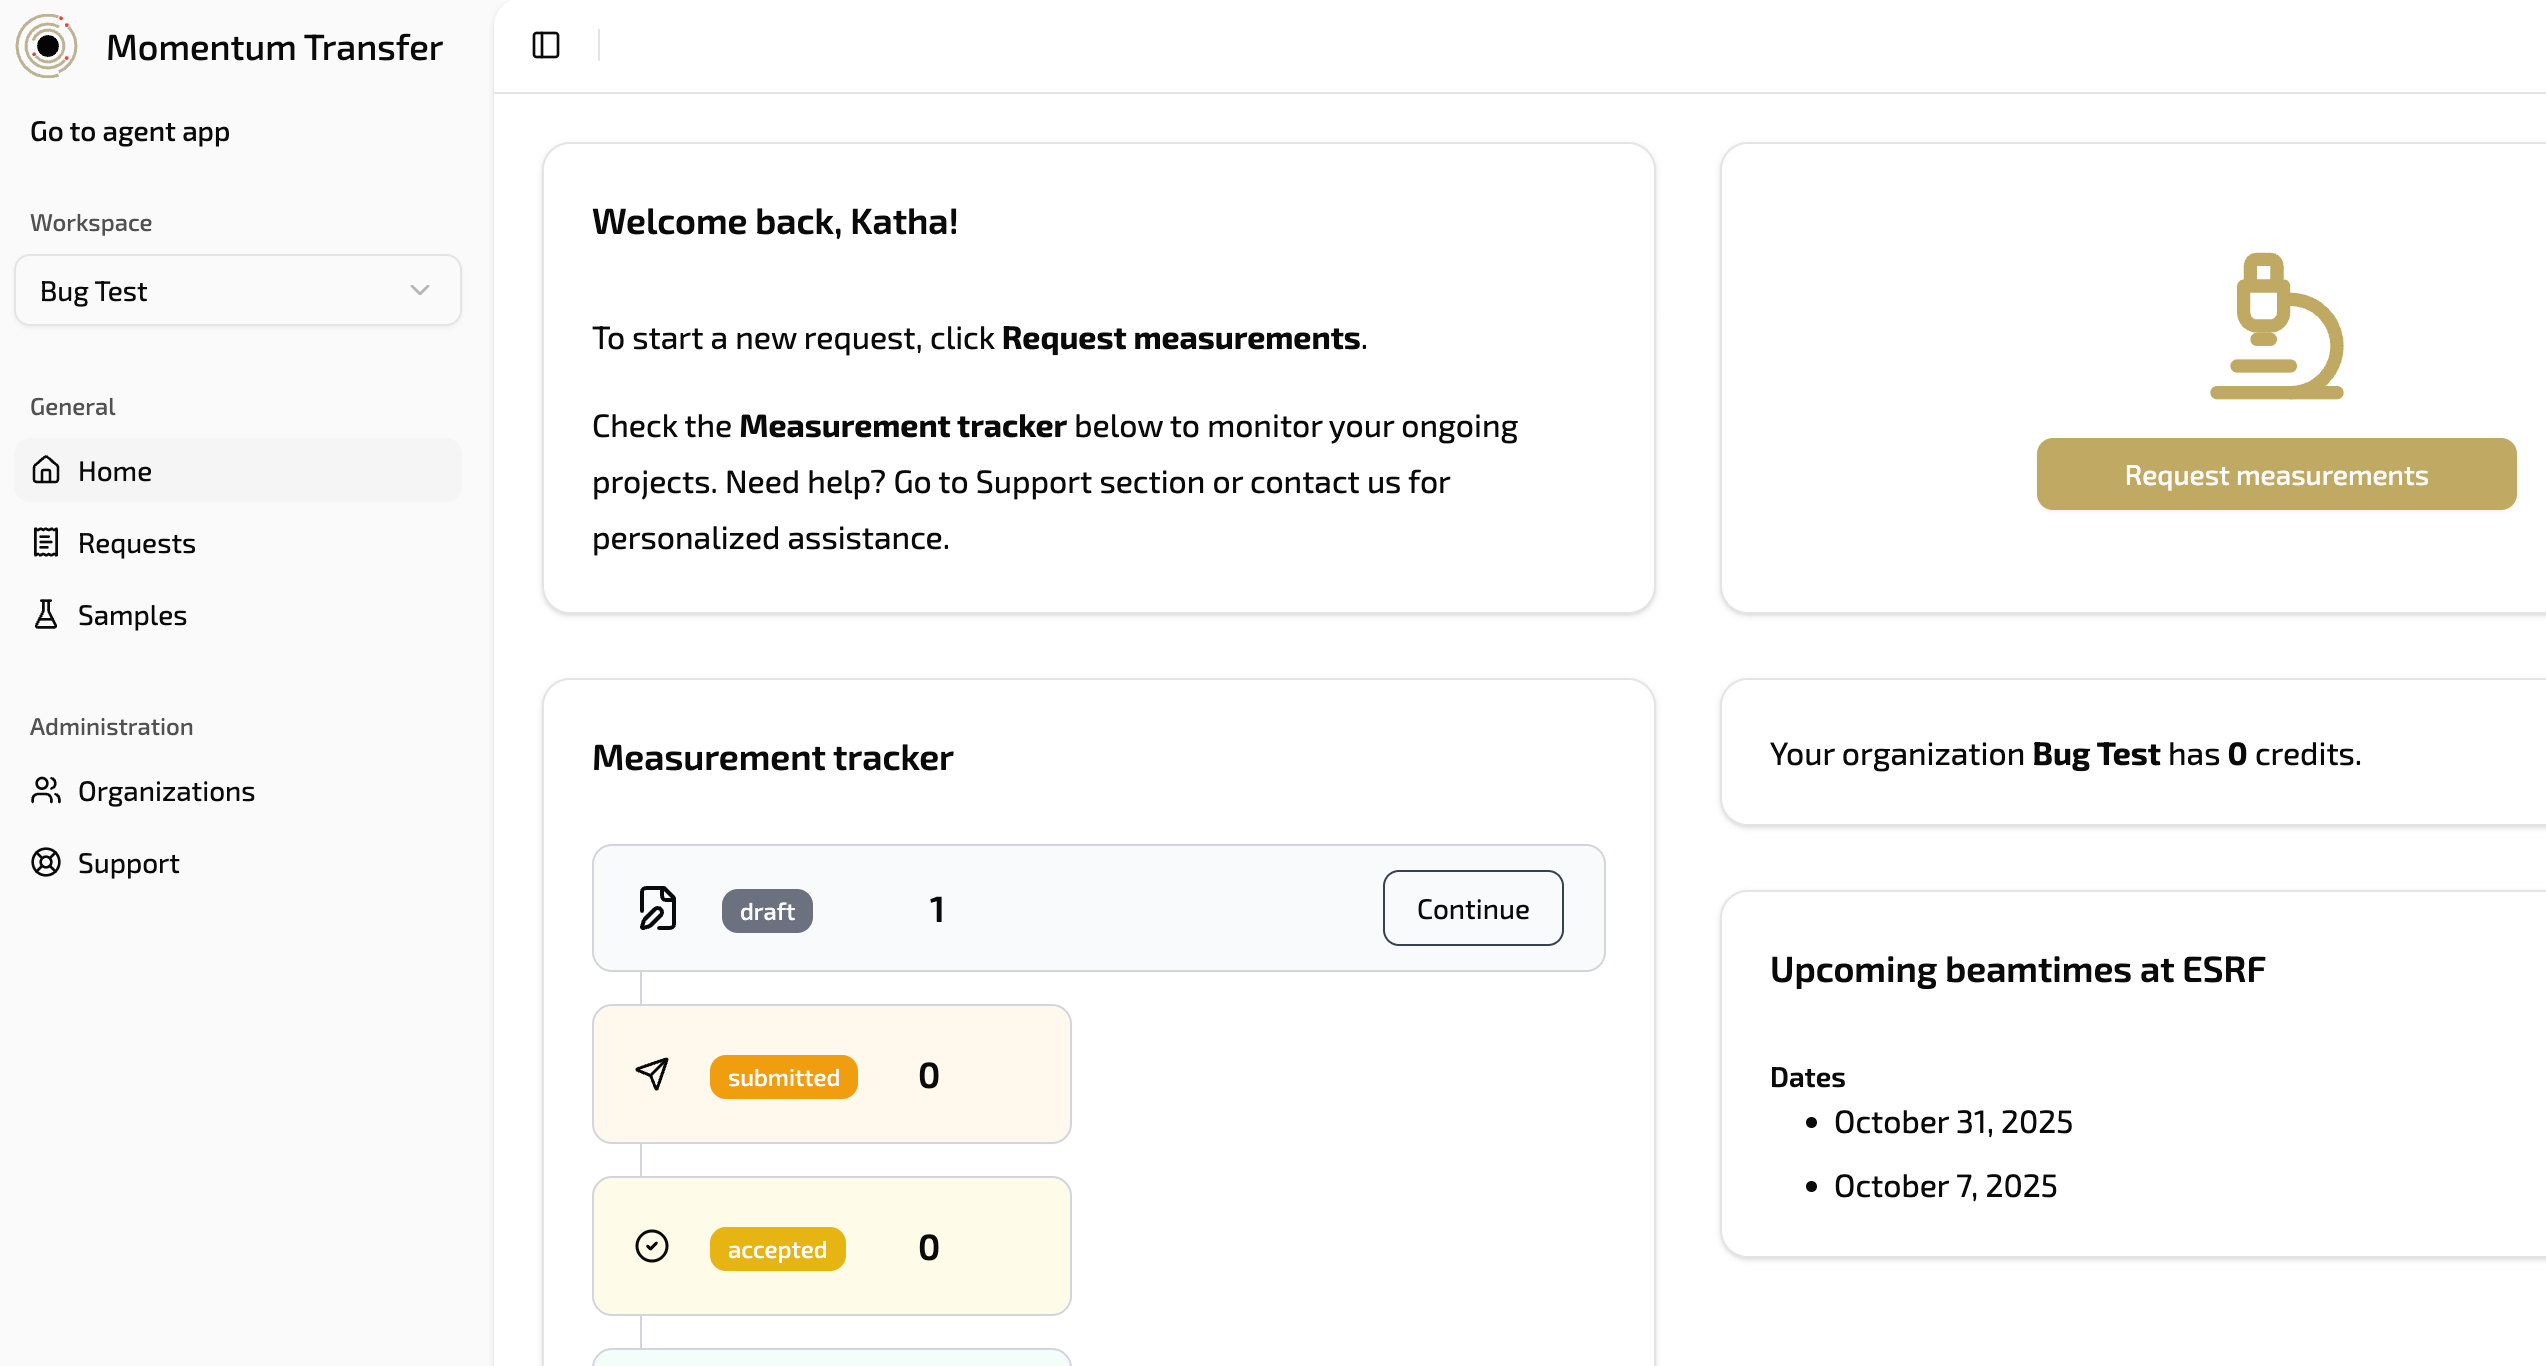Toggle the sidebar panel icon

click(x=546, y=45)
